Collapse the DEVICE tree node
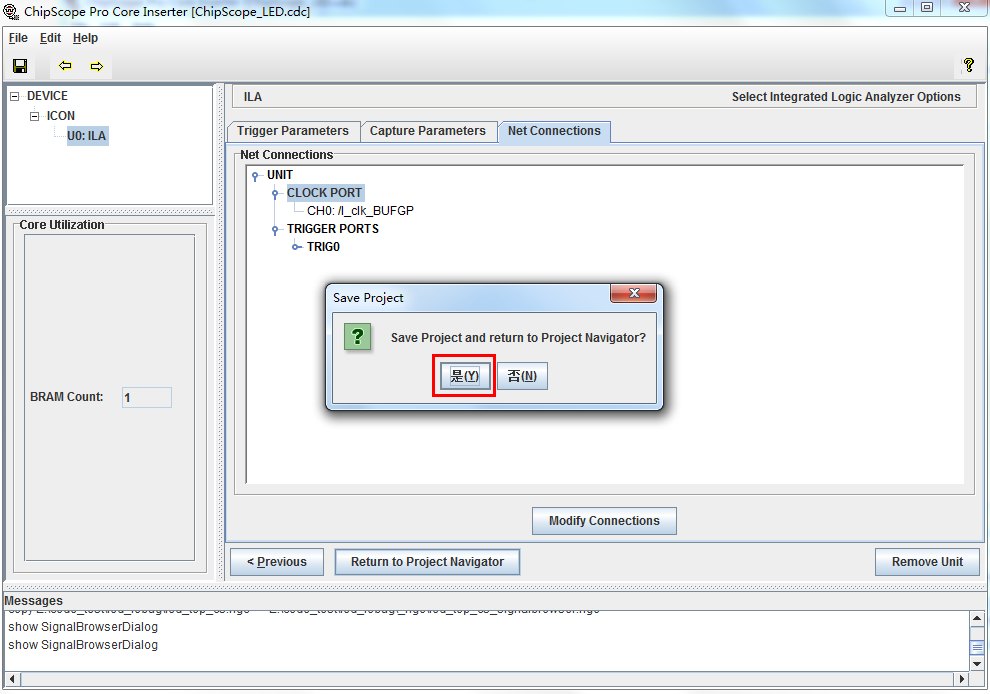This screenshot has width=990, height=694. coord(15,97)
